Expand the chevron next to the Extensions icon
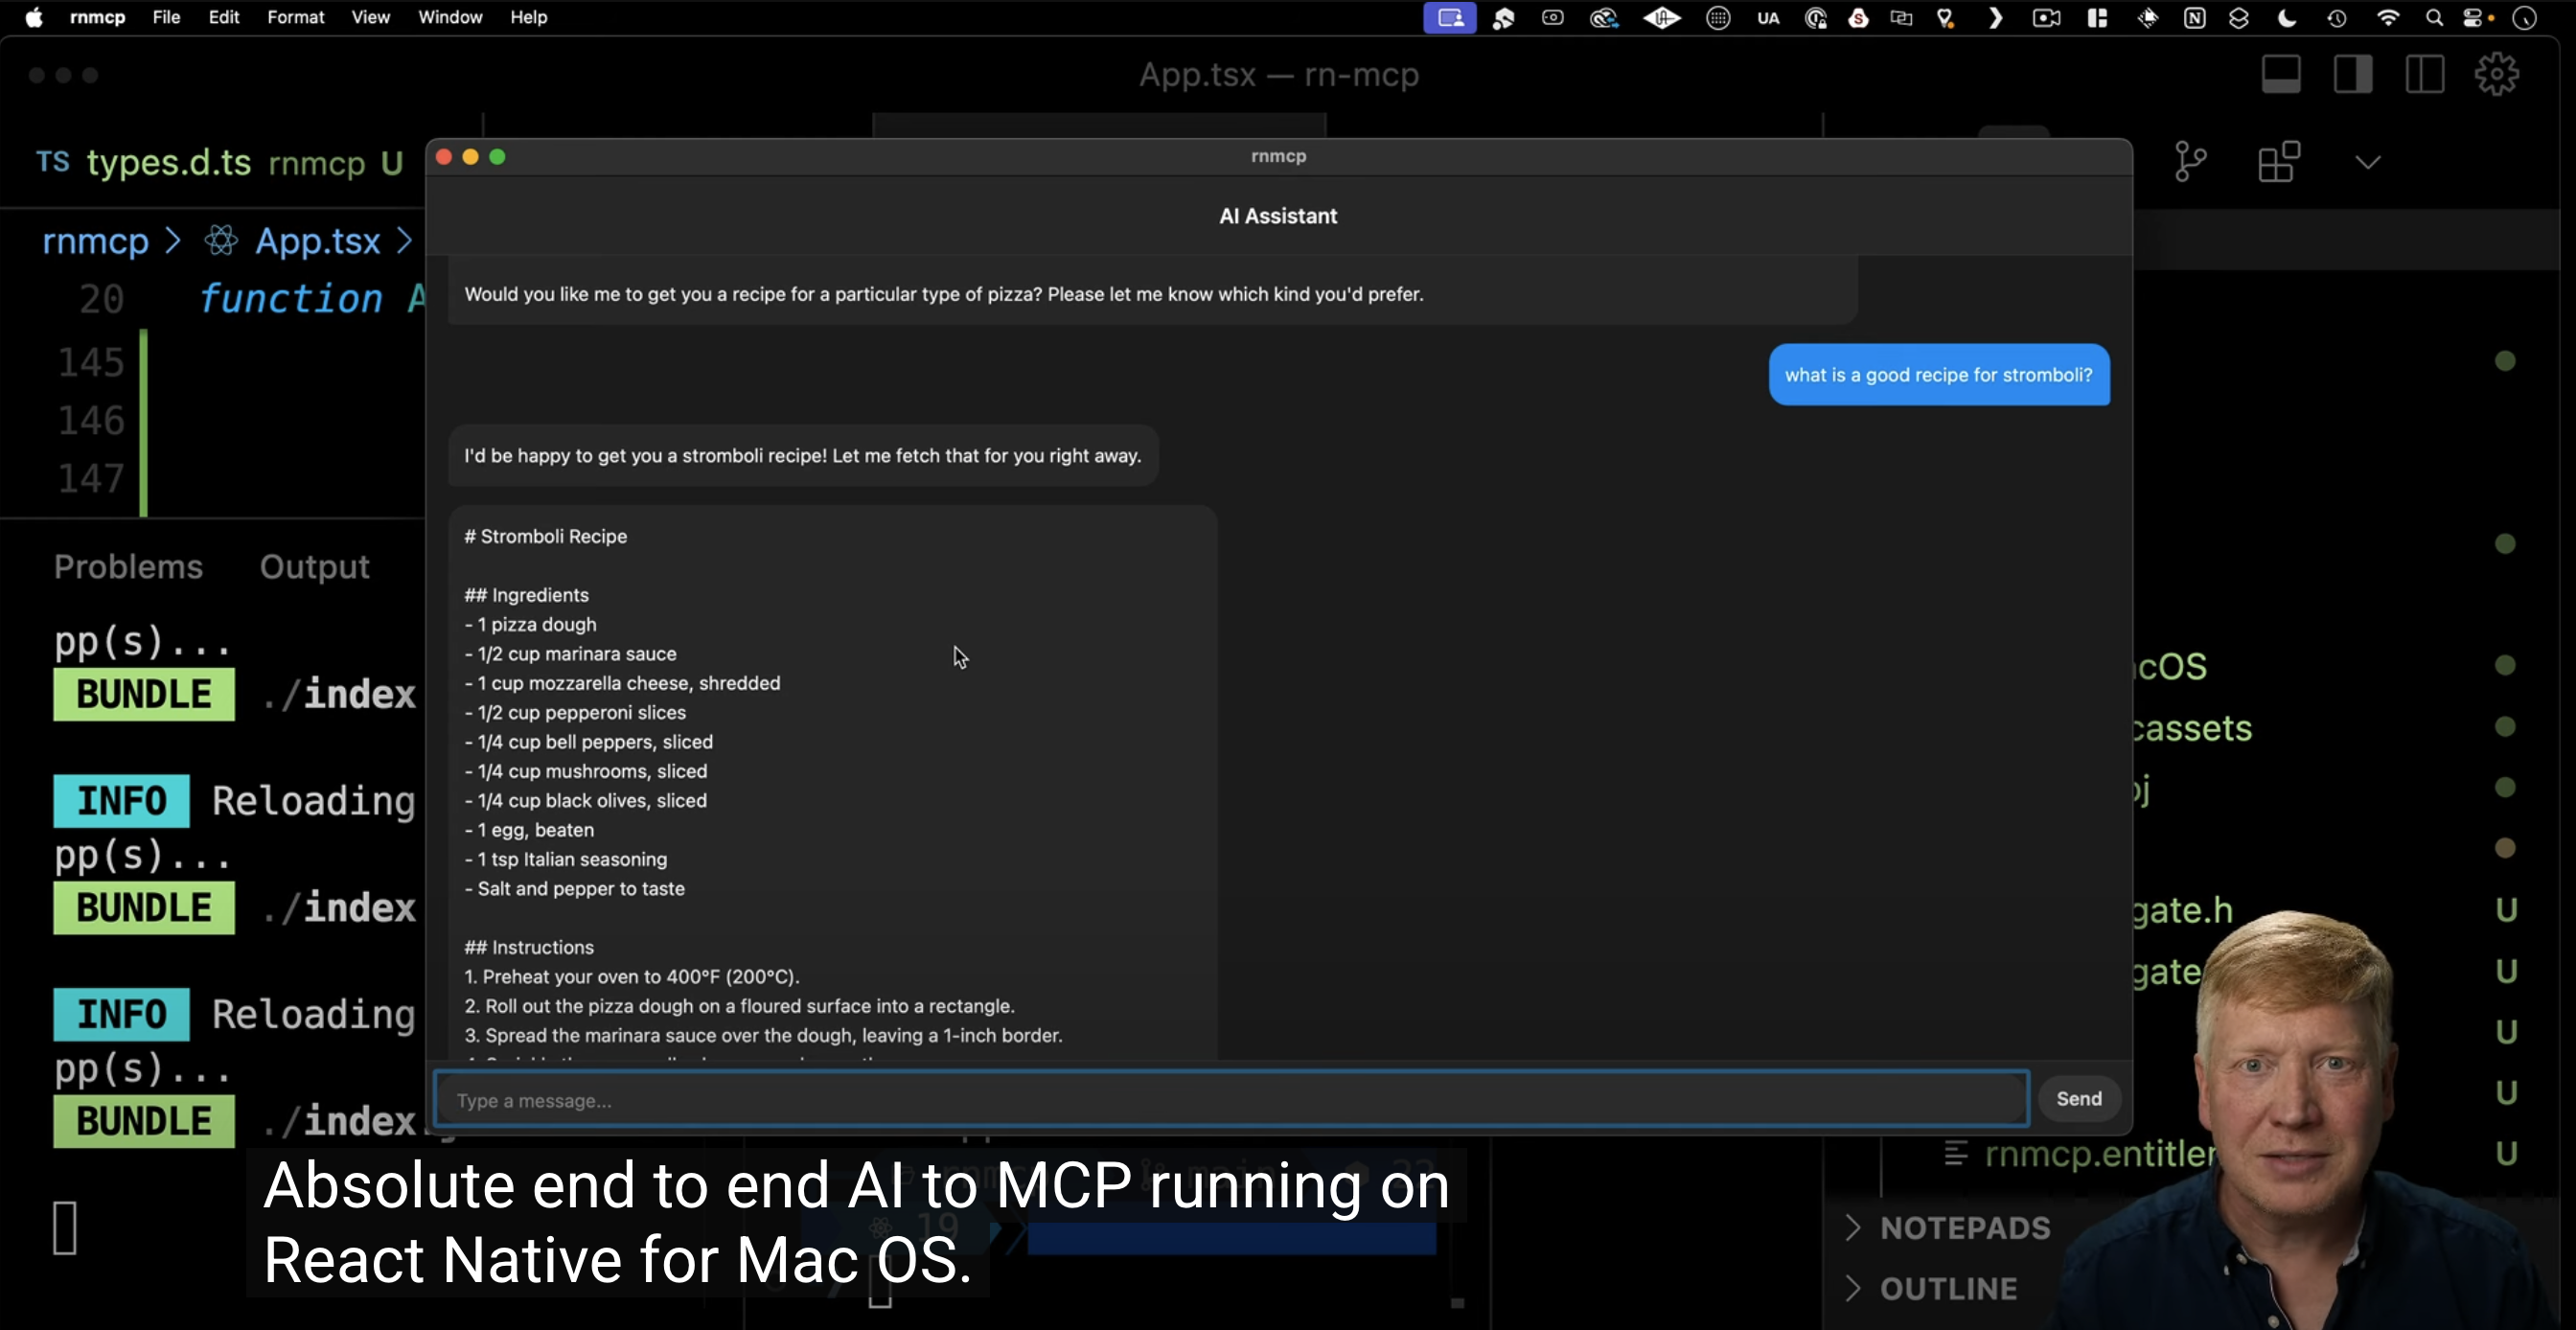 2367,162
